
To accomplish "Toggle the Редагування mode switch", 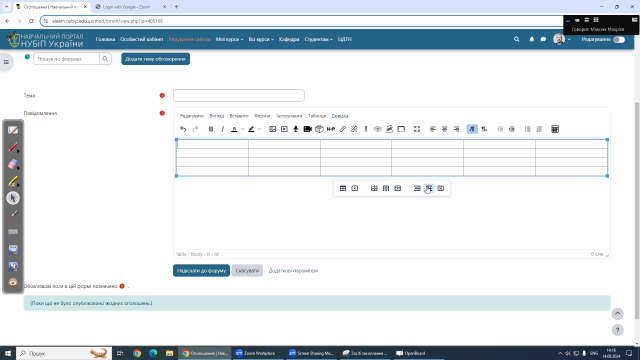I will 619,40.
